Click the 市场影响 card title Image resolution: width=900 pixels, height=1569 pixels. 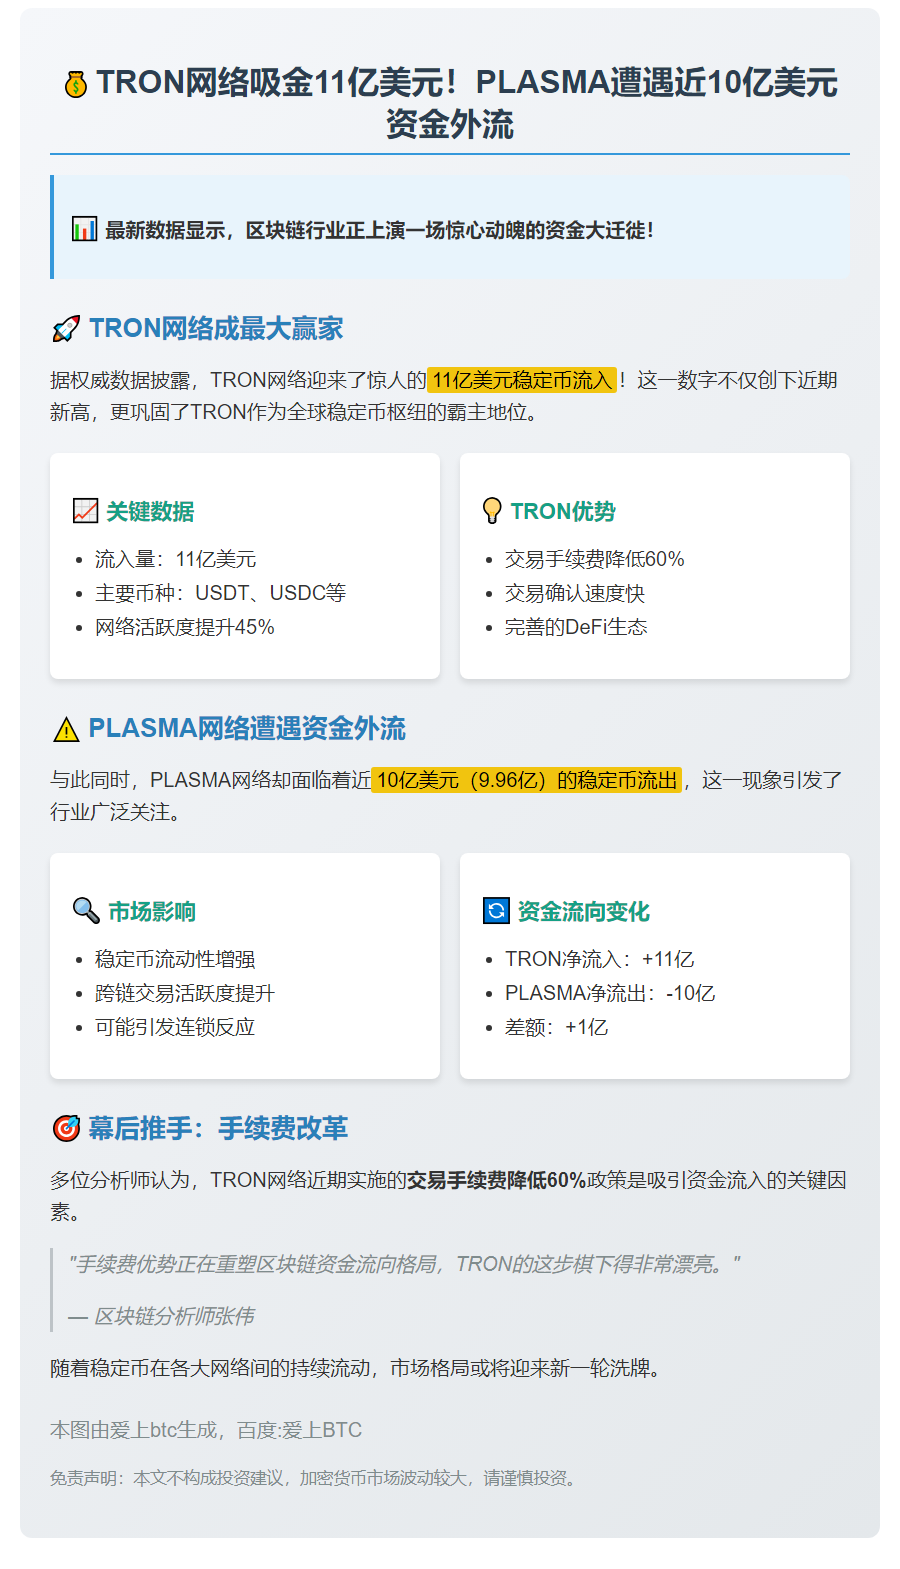point(152,911)
